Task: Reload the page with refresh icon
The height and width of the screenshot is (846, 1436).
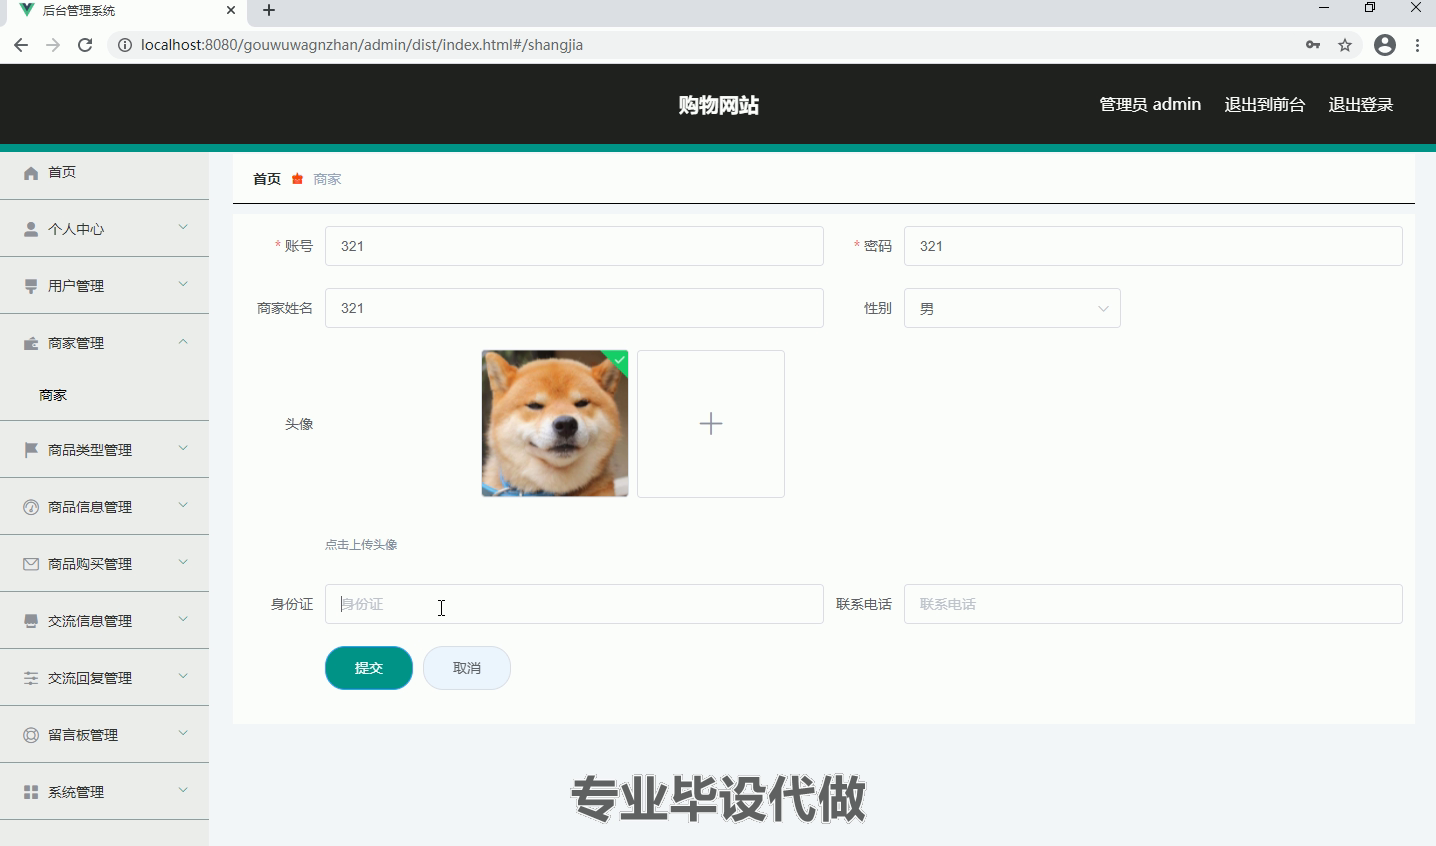Action: (85, 45)
